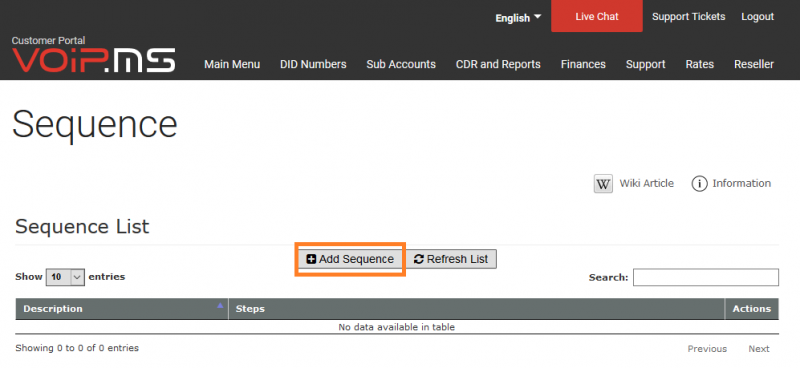The width and height of the screenshot is (800, 368).
Task: Open the Show entries count dropdown
Action: click(65, 277)
